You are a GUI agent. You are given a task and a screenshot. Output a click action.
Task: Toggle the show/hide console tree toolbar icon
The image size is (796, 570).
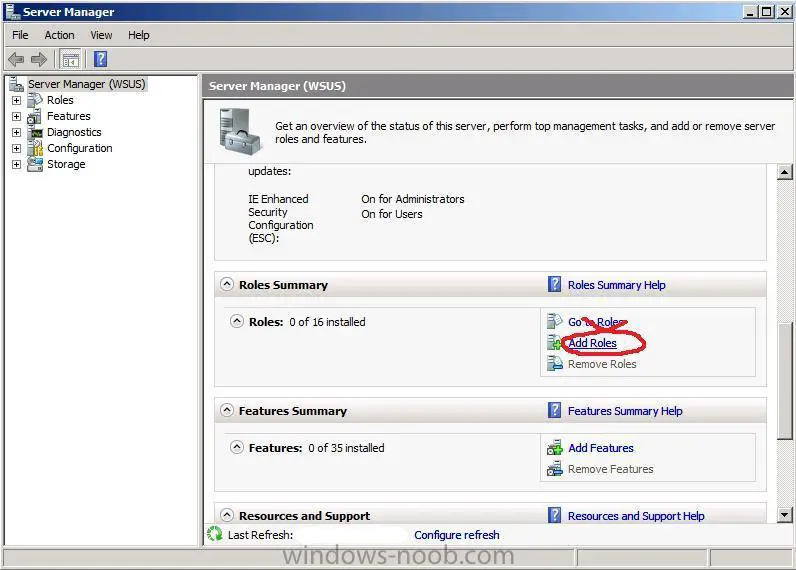coord(71,59)
